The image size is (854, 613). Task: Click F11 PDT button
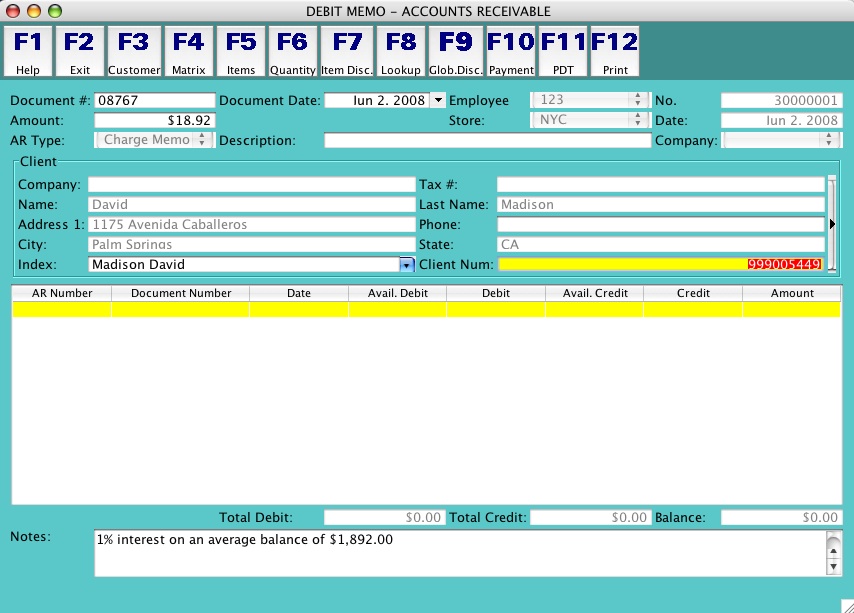tap(563, 52)
